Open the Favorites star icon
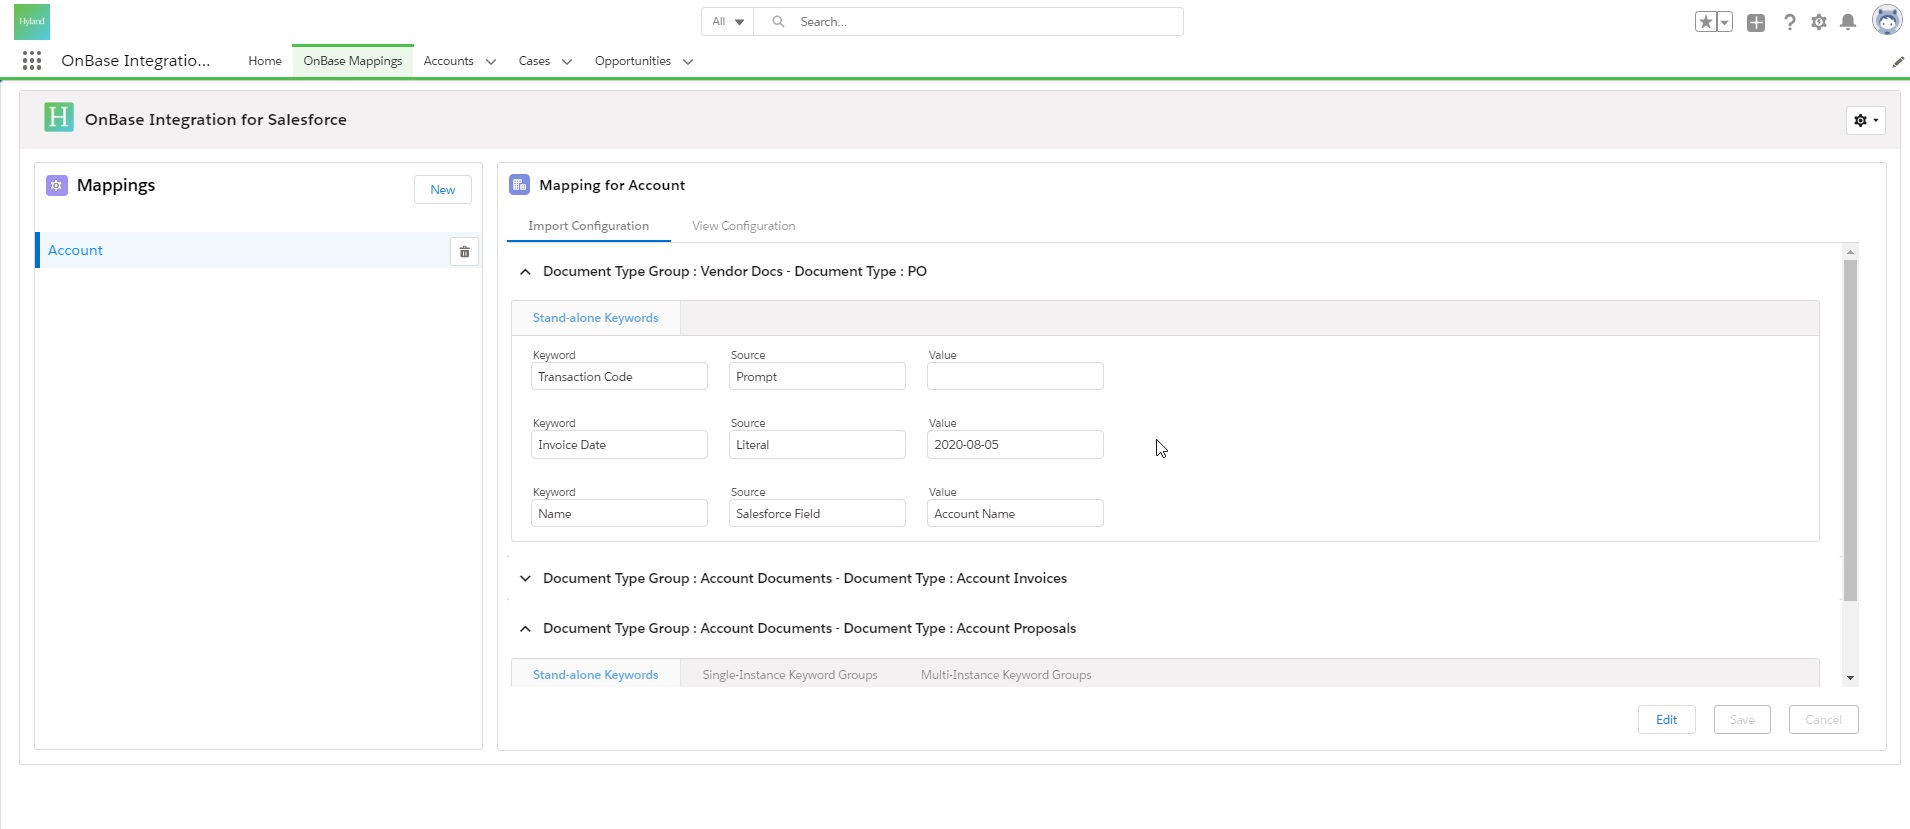This screenshot has width=1910, height=829. click(x=1705, y=22)
